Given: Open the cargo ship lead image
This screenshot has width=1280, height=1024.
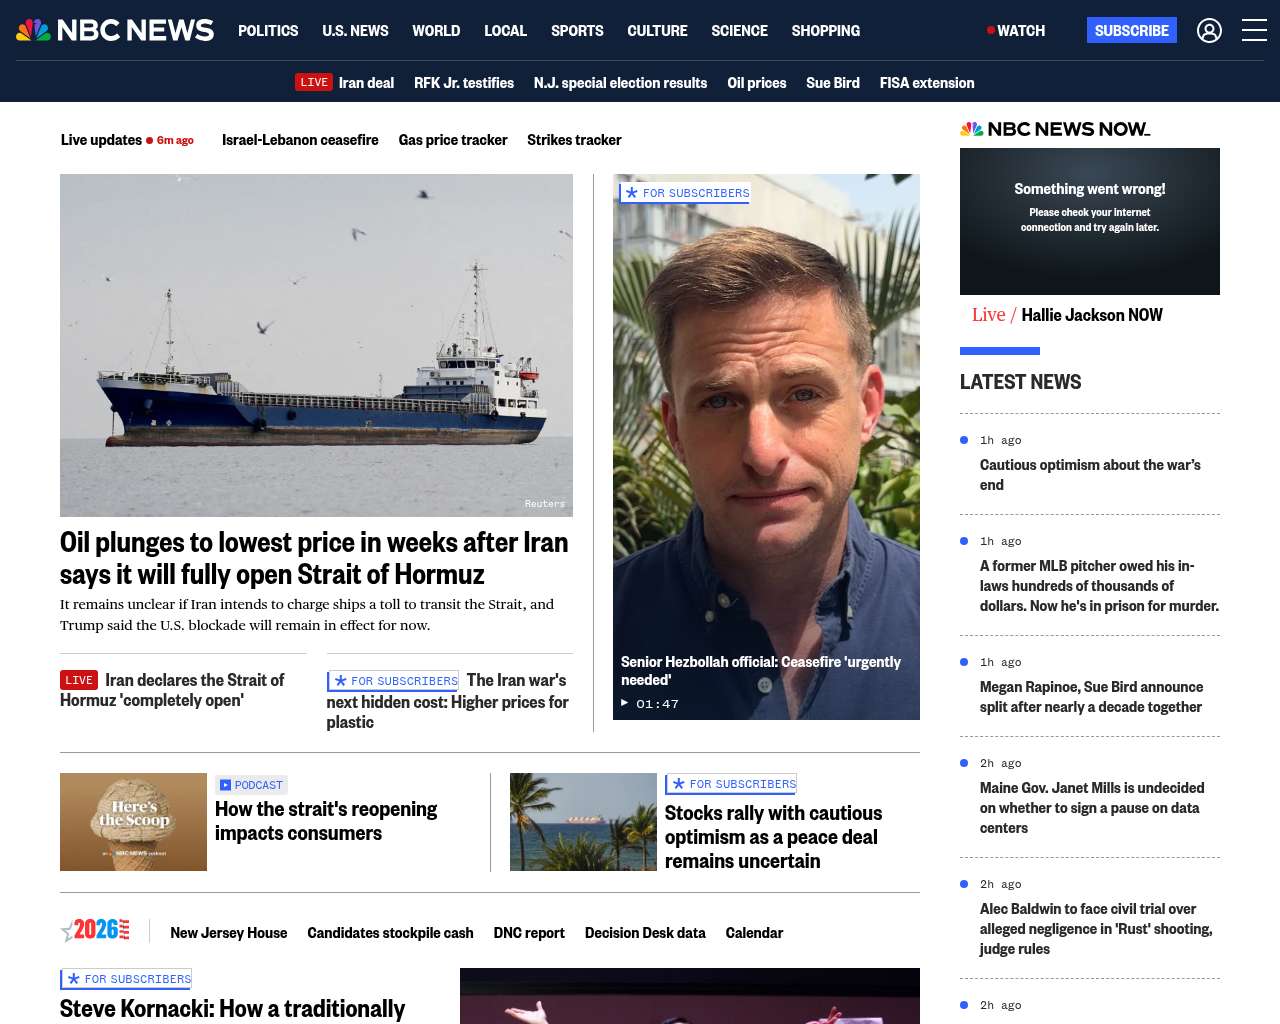Looking at the screenshot, I should tap(316, 345).
